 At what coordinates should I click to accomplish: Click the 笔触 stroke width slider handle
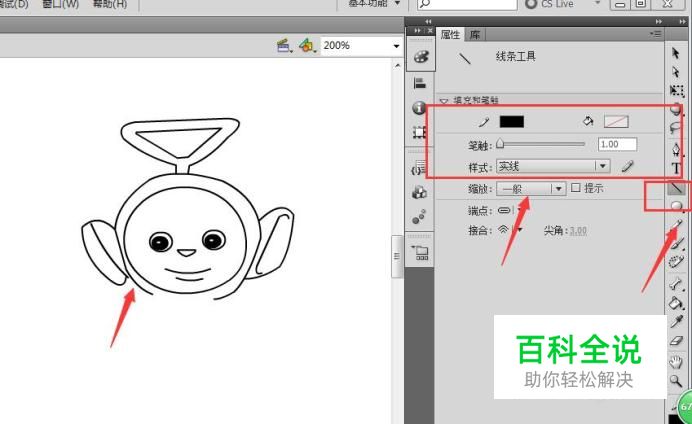pyautogui.click(x=500, y=144)
